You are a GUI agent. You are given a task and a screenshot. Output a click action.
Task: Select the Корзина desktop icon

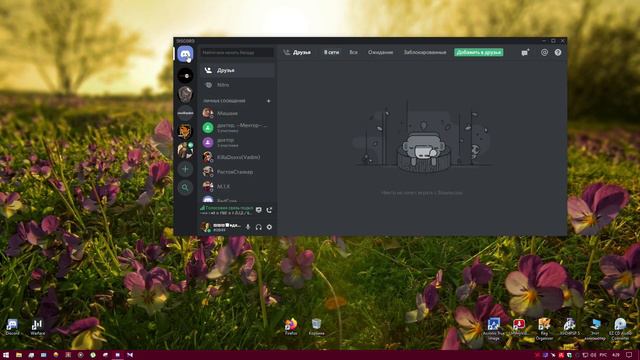[316, 327]
